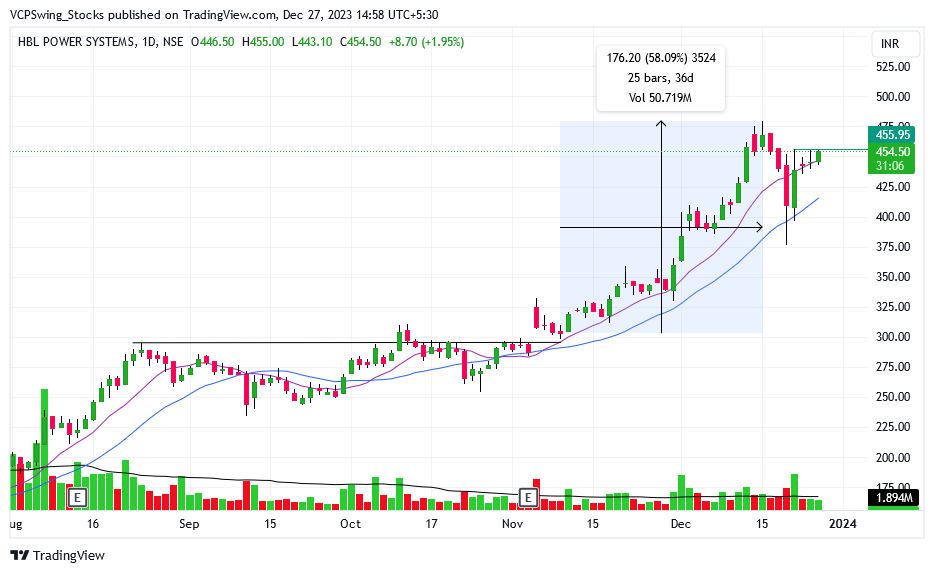
Task: Click the L443.10 low value in header
Action: pyautogui.click(x=312, y=42)
